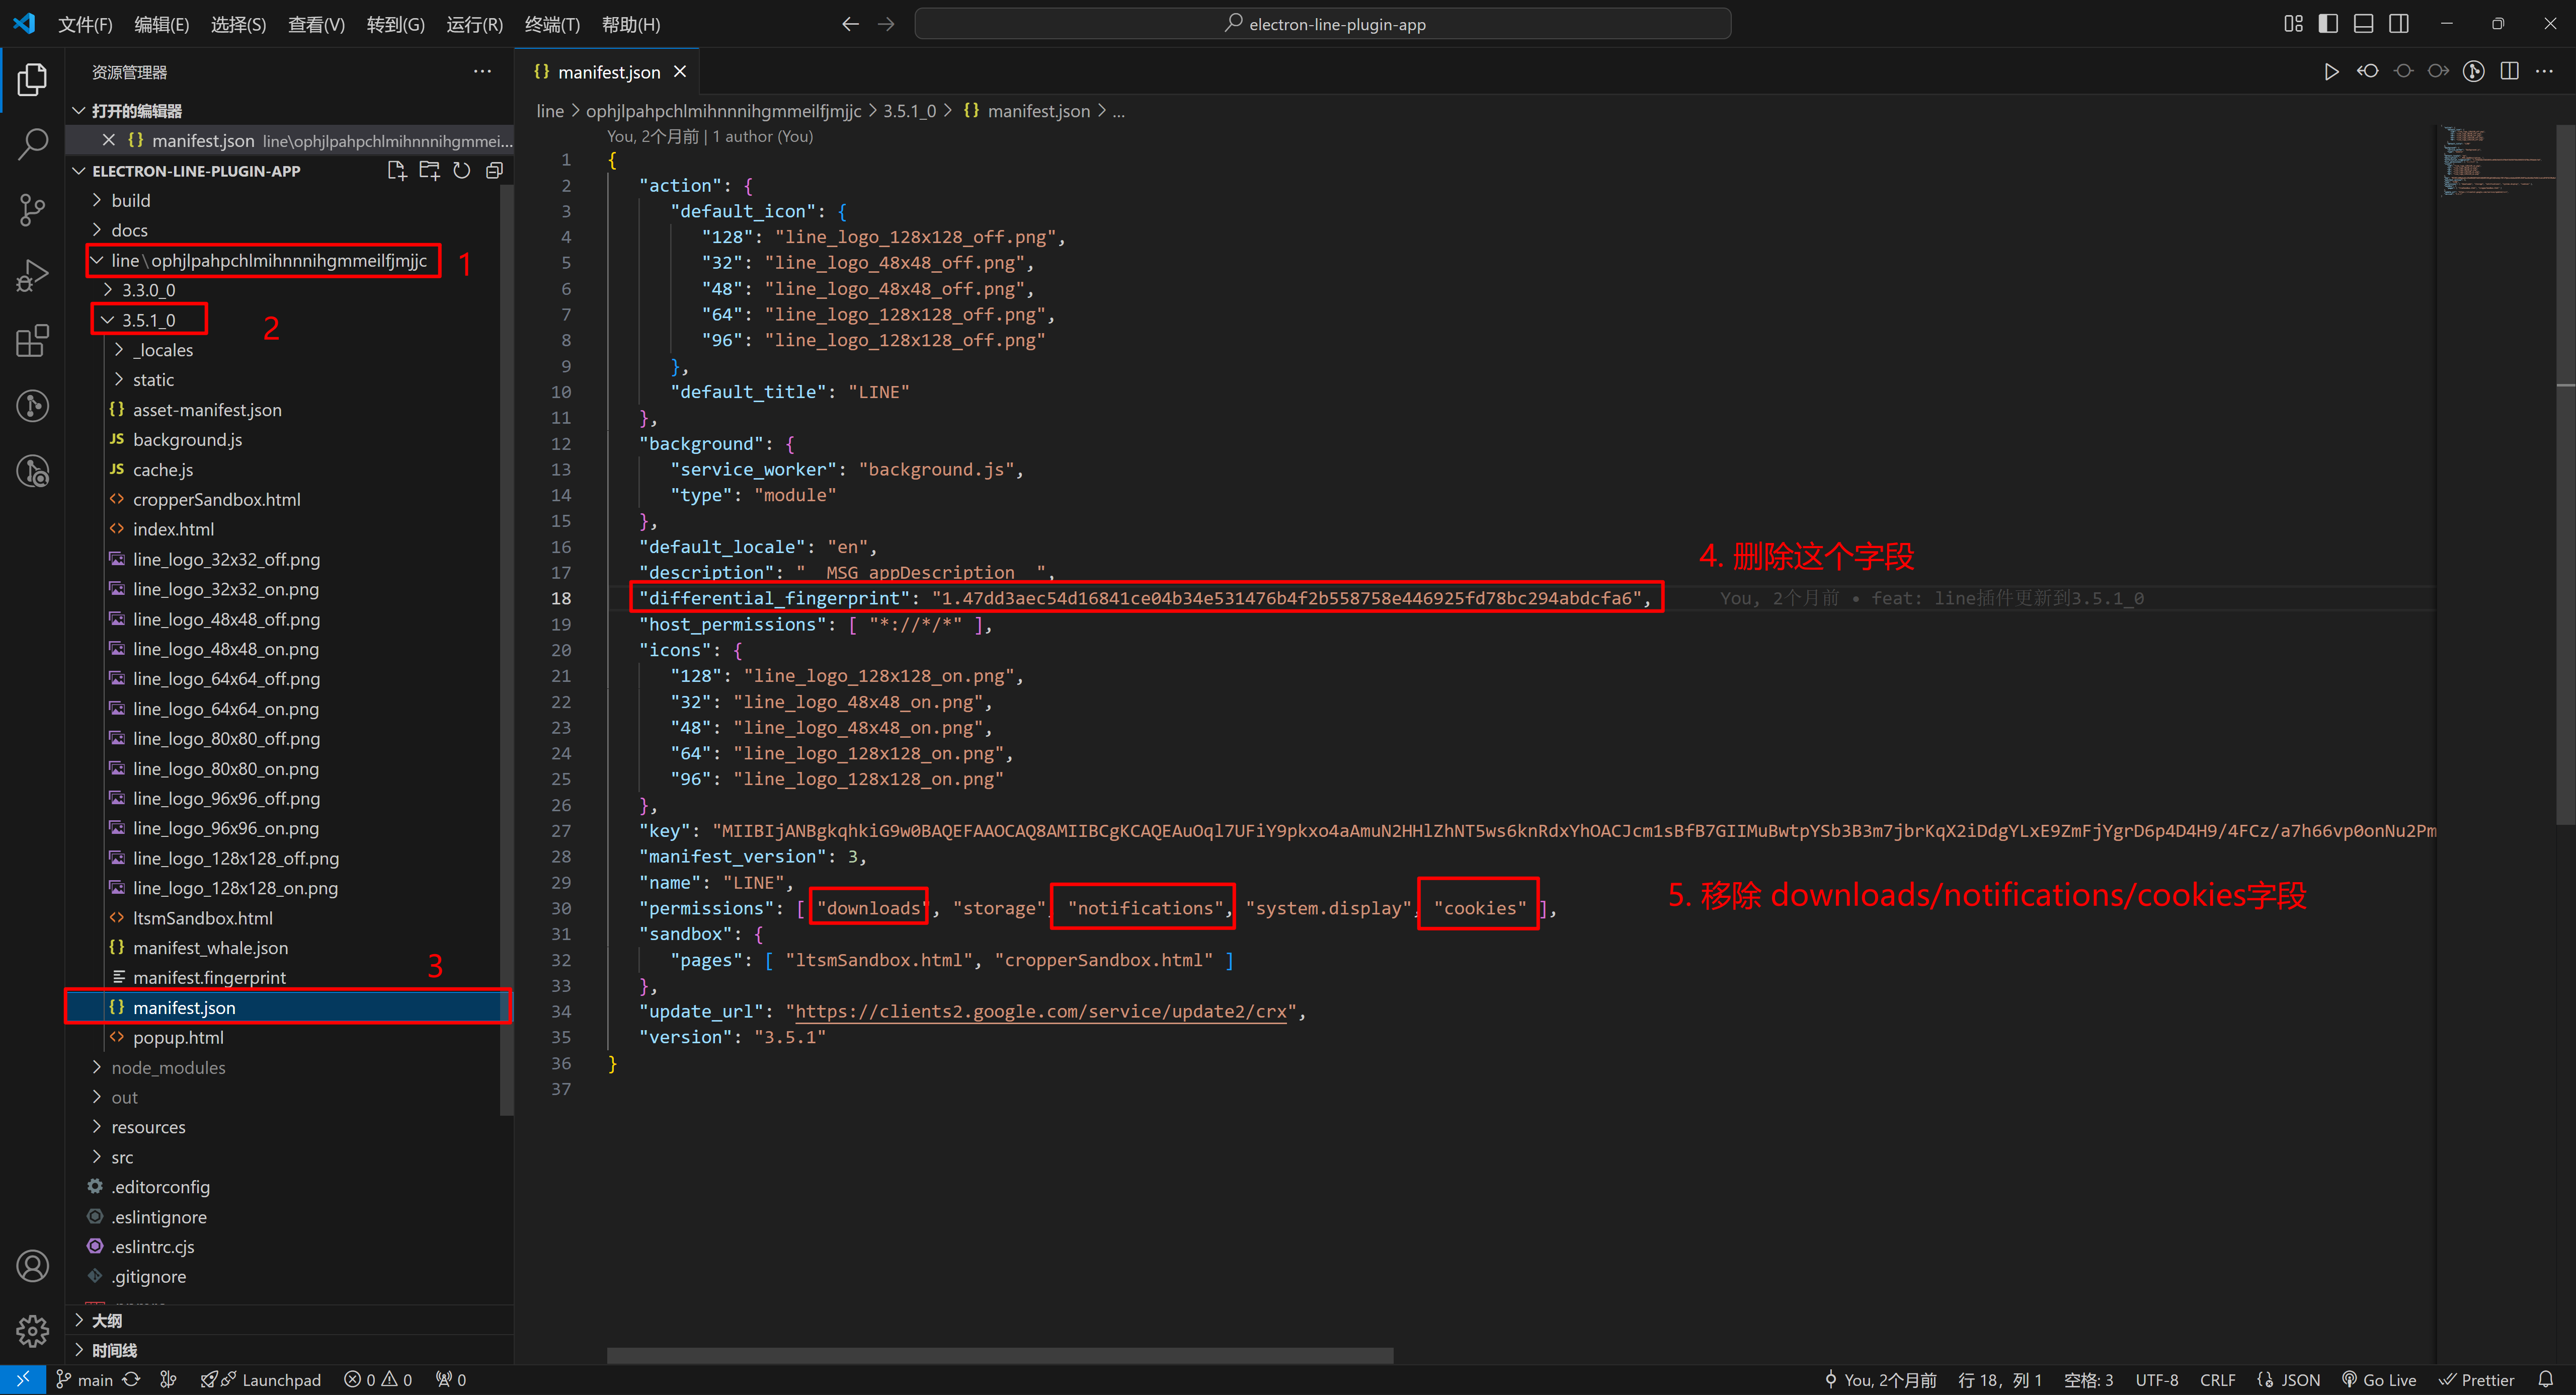Open the 帮助(H) menu
The height and width of the screenshot is (1395, 2576).
(630, 24)
